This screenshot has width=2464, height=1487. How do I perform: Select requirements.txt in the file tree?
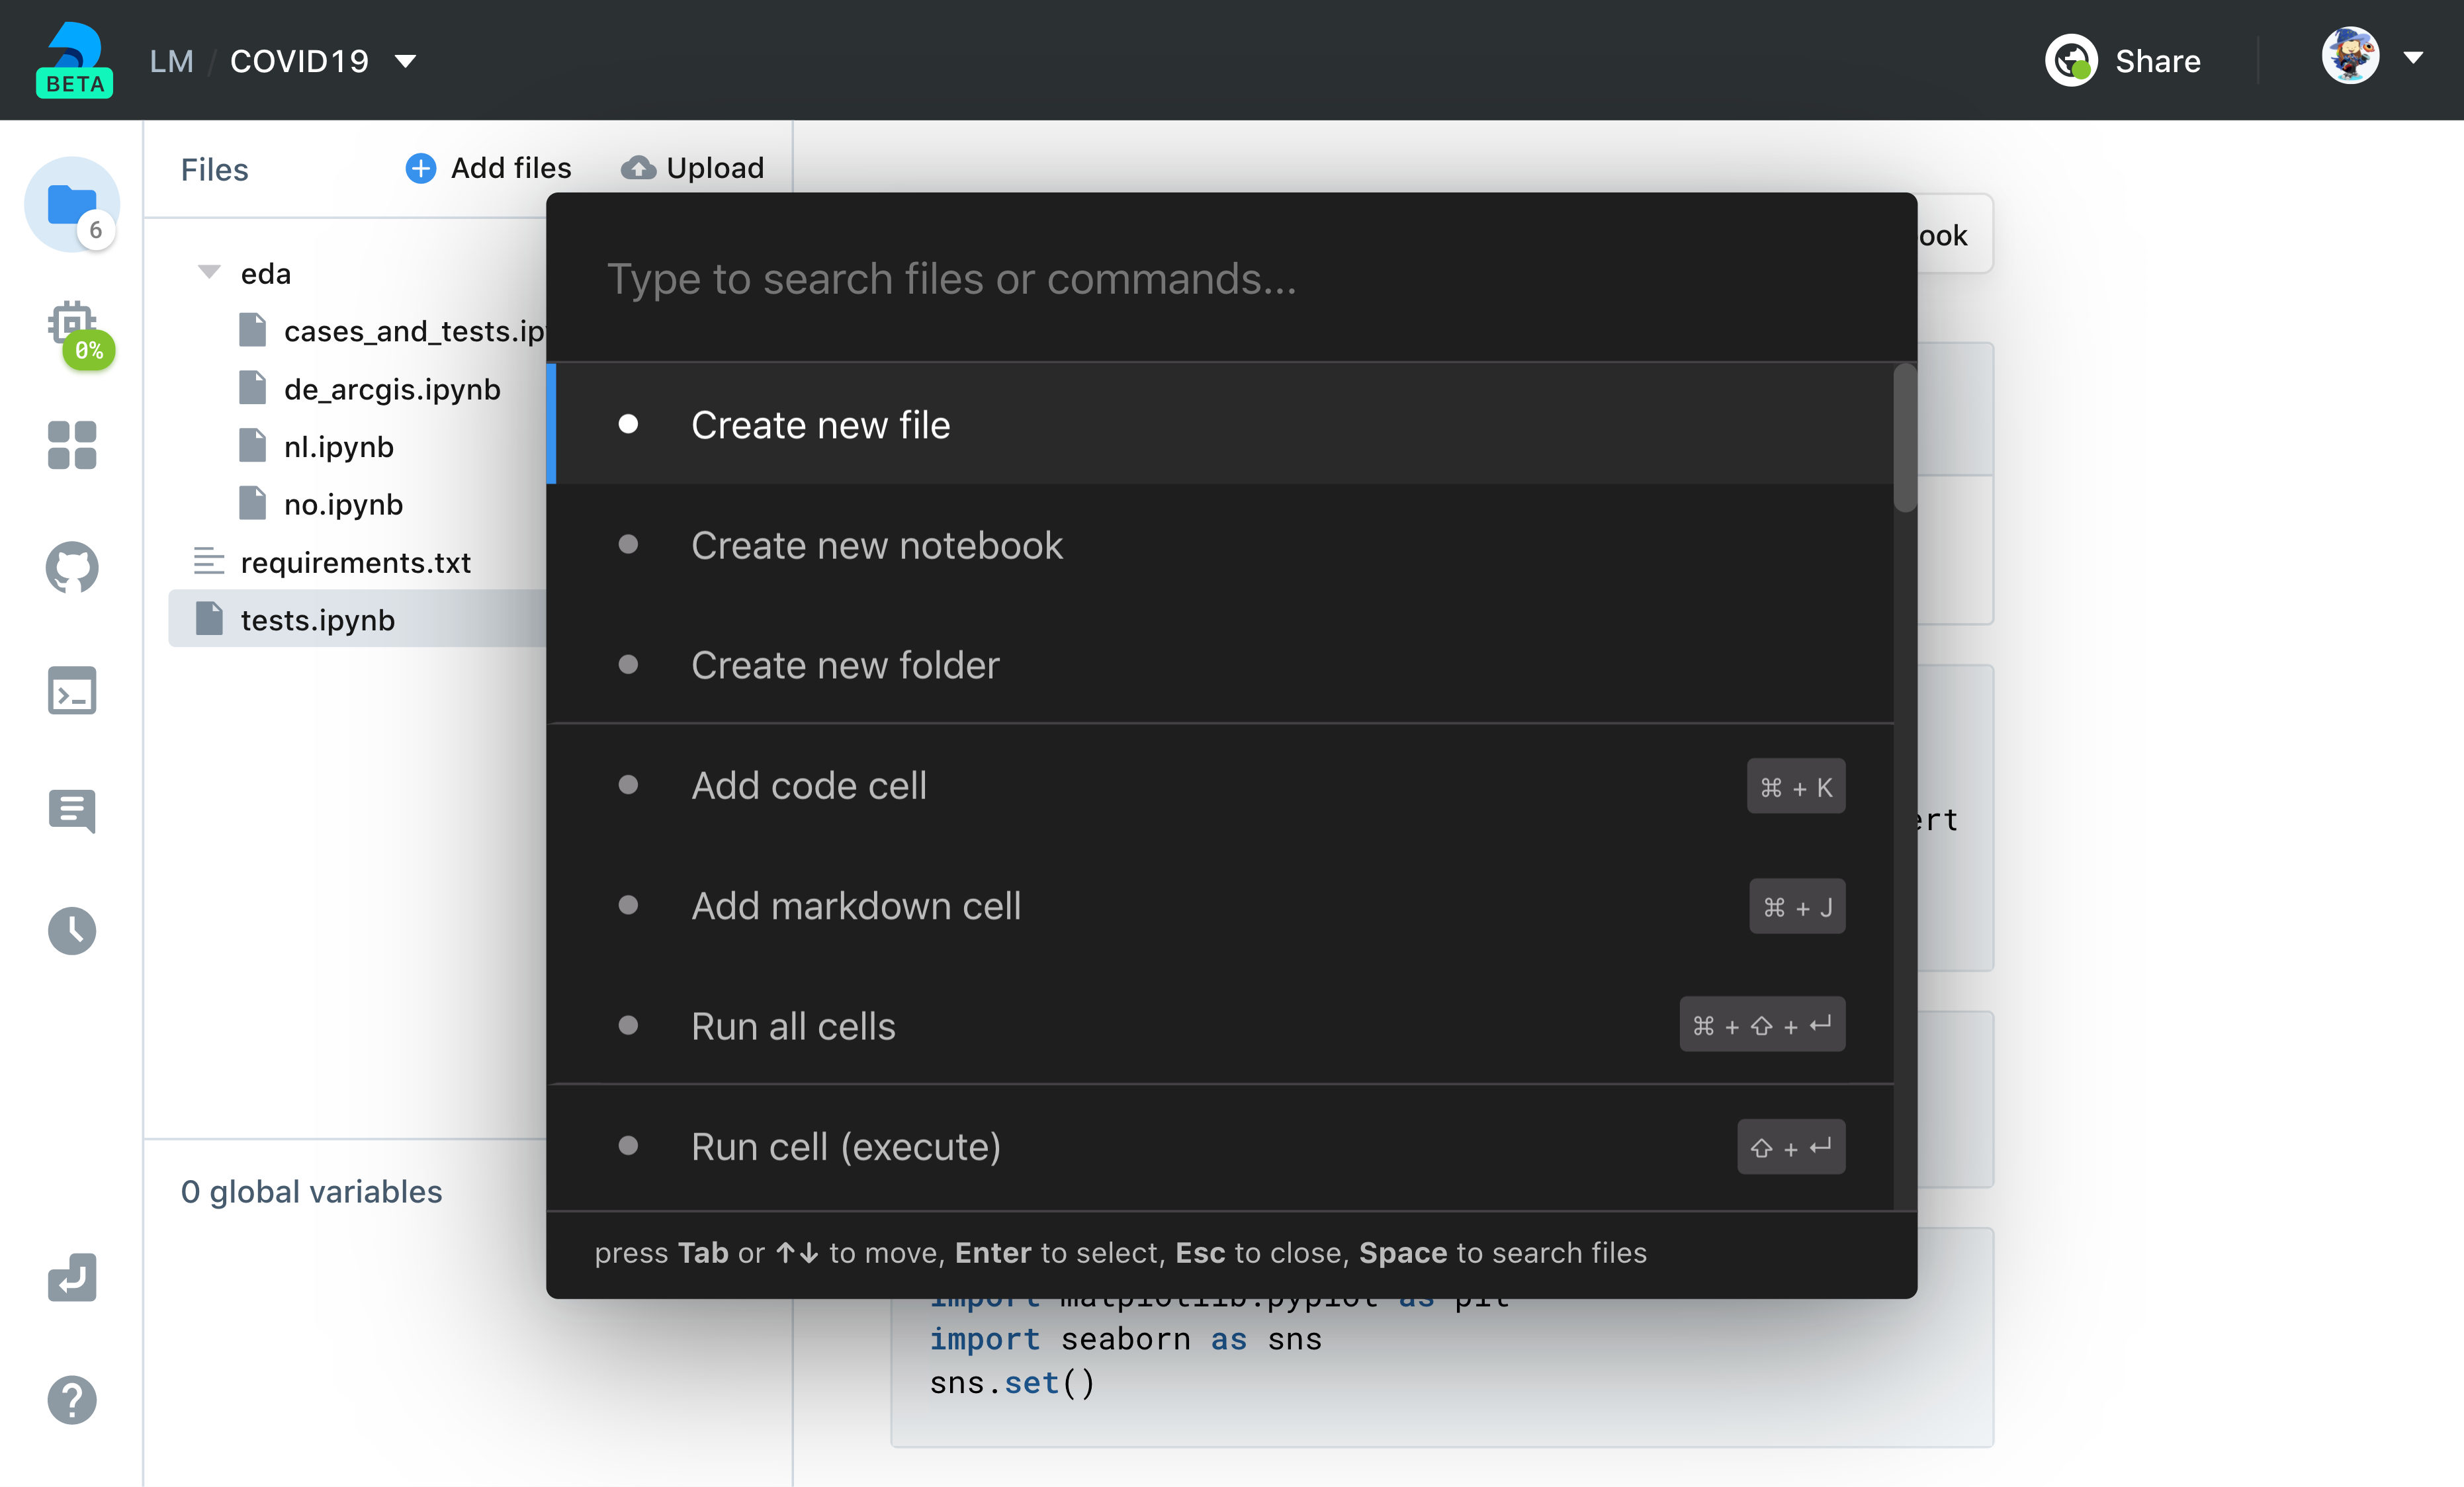[x=357, y=562]
